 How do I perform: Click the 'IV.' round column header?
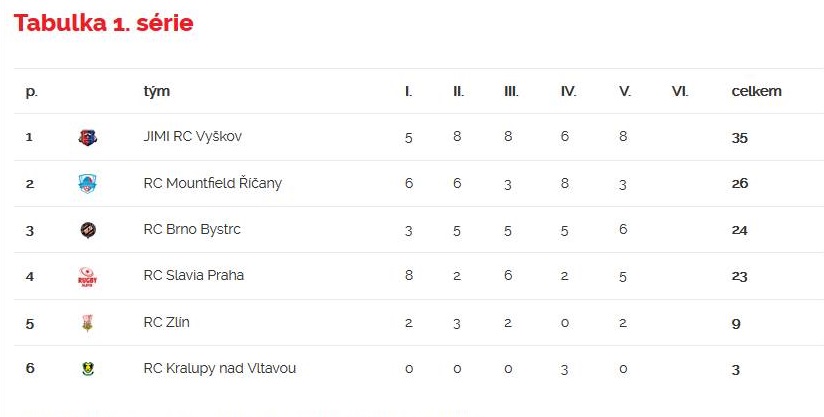(568, 91)
